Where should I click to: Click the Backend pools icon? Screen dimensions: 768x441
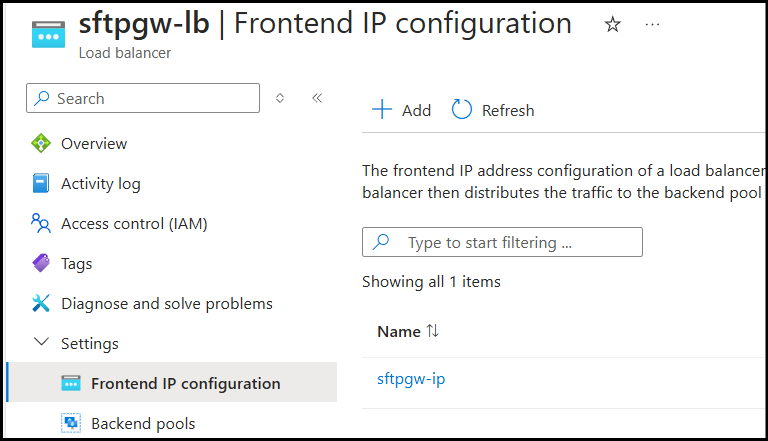coord(71,423)
